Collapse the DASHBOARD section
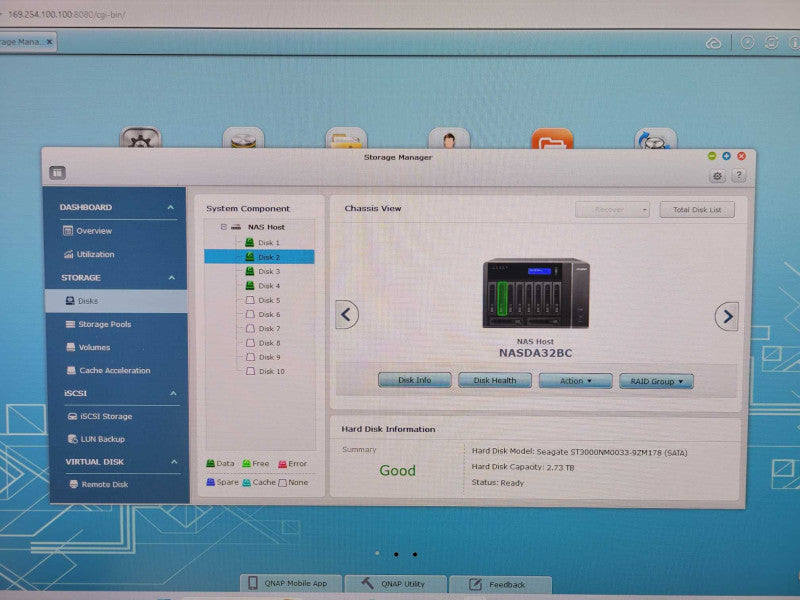This screenshot has height=600, width=800. (170, 207)
